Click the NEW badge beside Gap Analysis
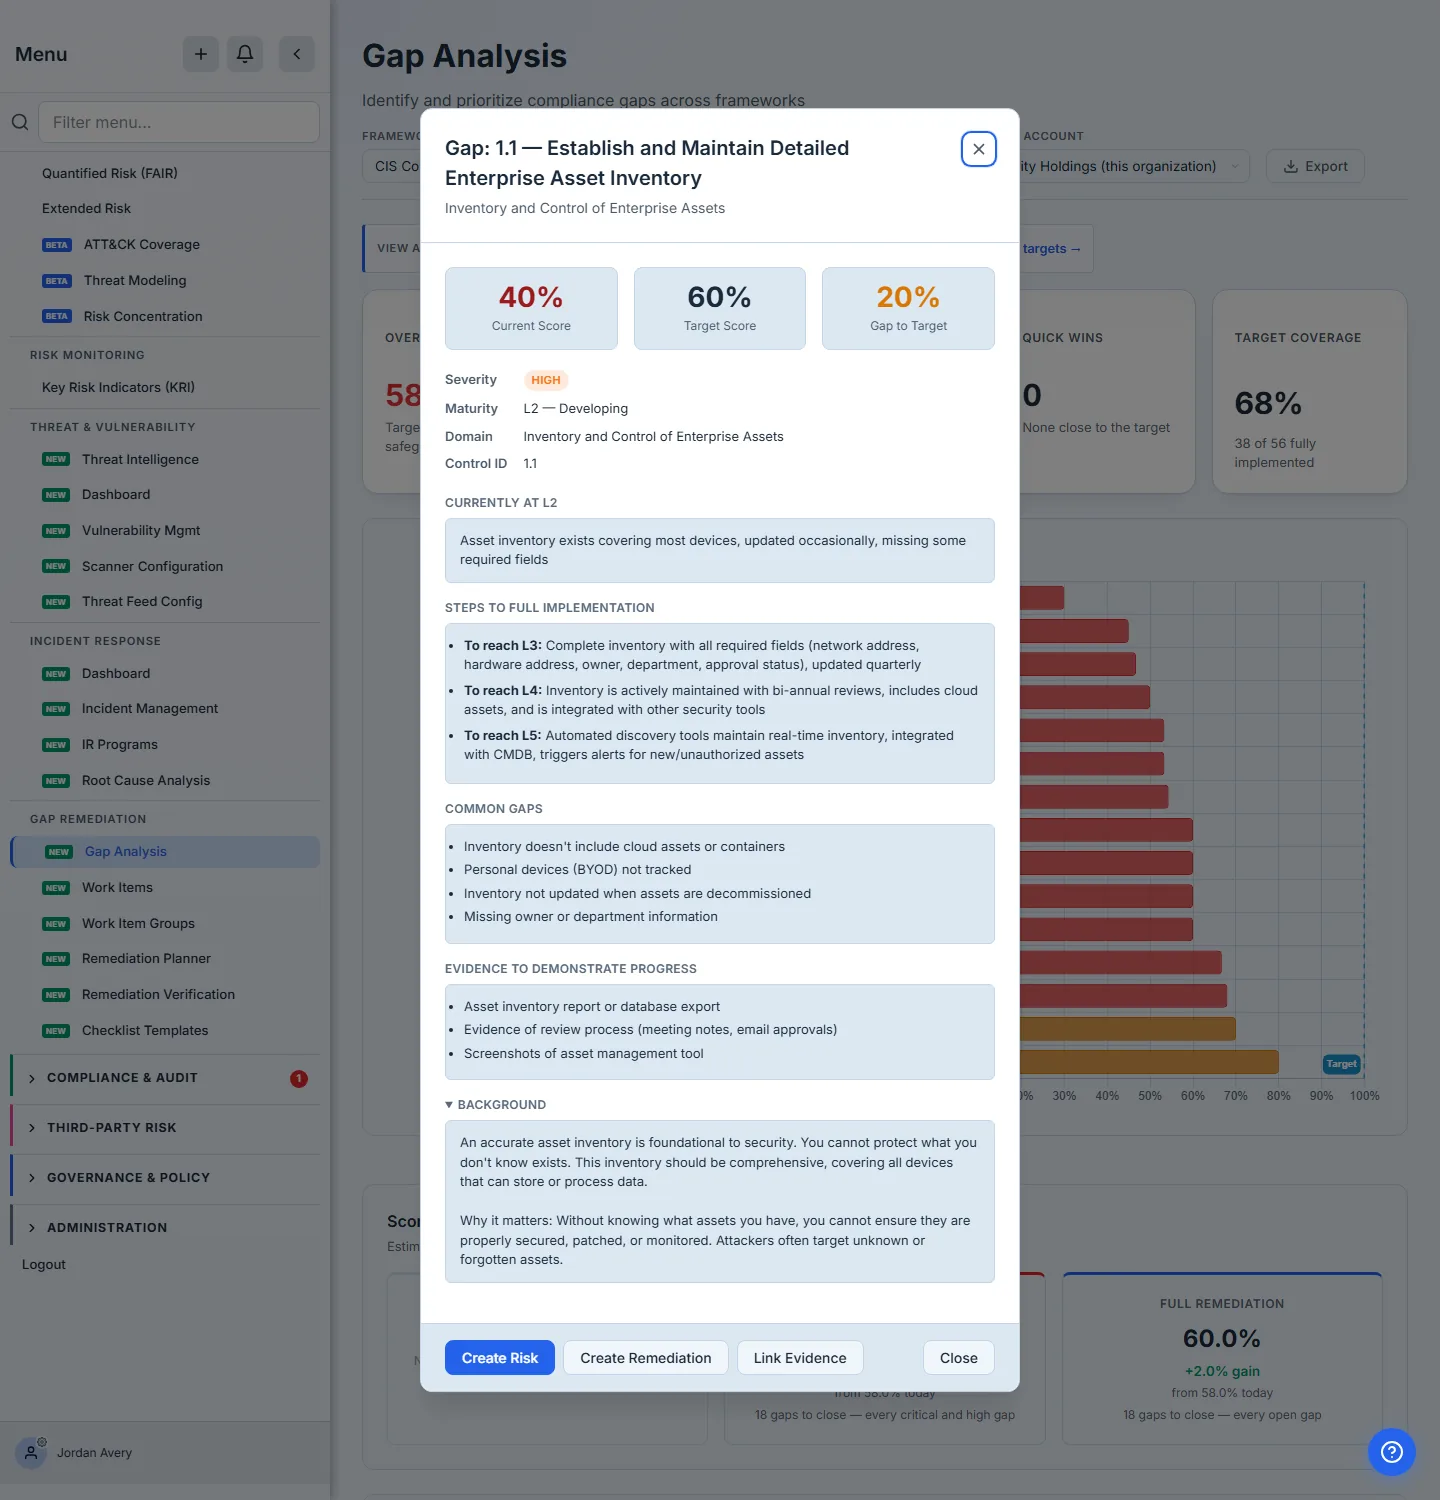This screenshot has width=1440, height=1500. [59, 852]
